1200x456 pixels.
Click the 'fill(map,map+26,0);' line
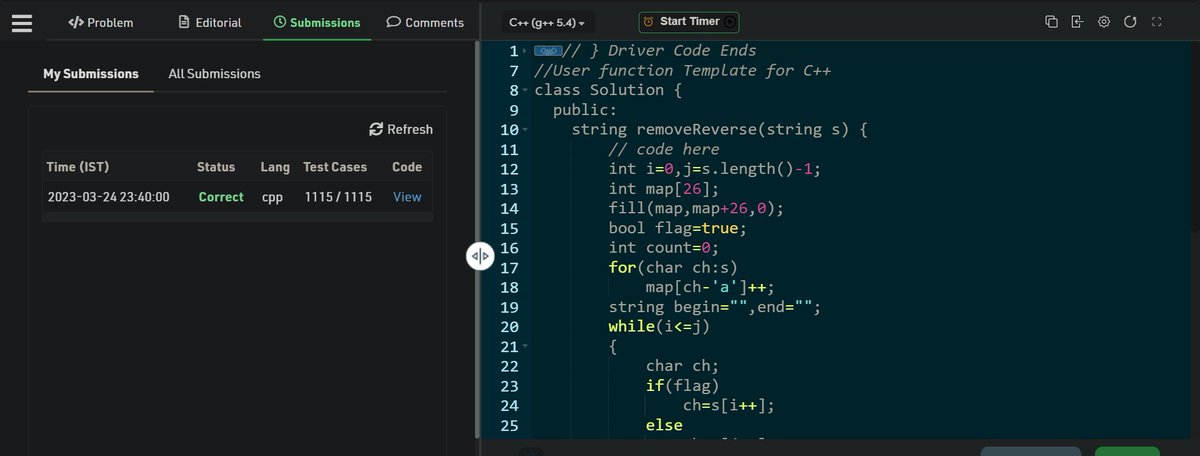[x=697, y=209]
